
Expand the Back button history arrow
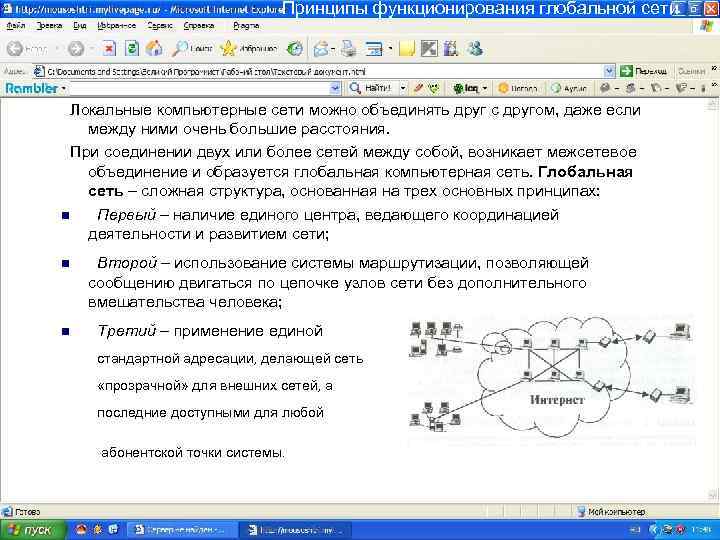(57, 49)
